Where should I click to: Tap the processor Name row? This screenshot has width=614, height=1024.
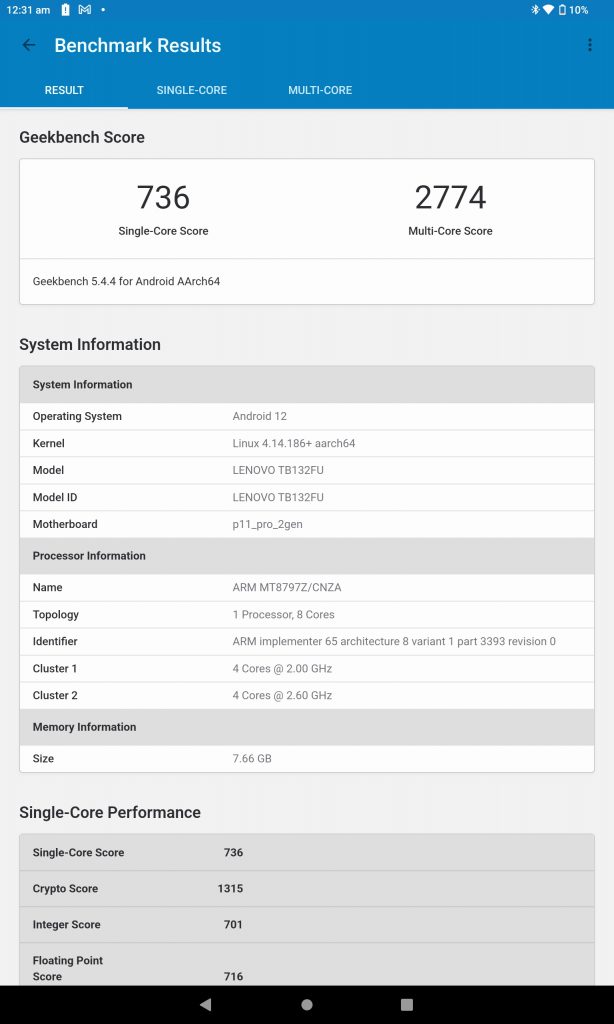[307, 587]
